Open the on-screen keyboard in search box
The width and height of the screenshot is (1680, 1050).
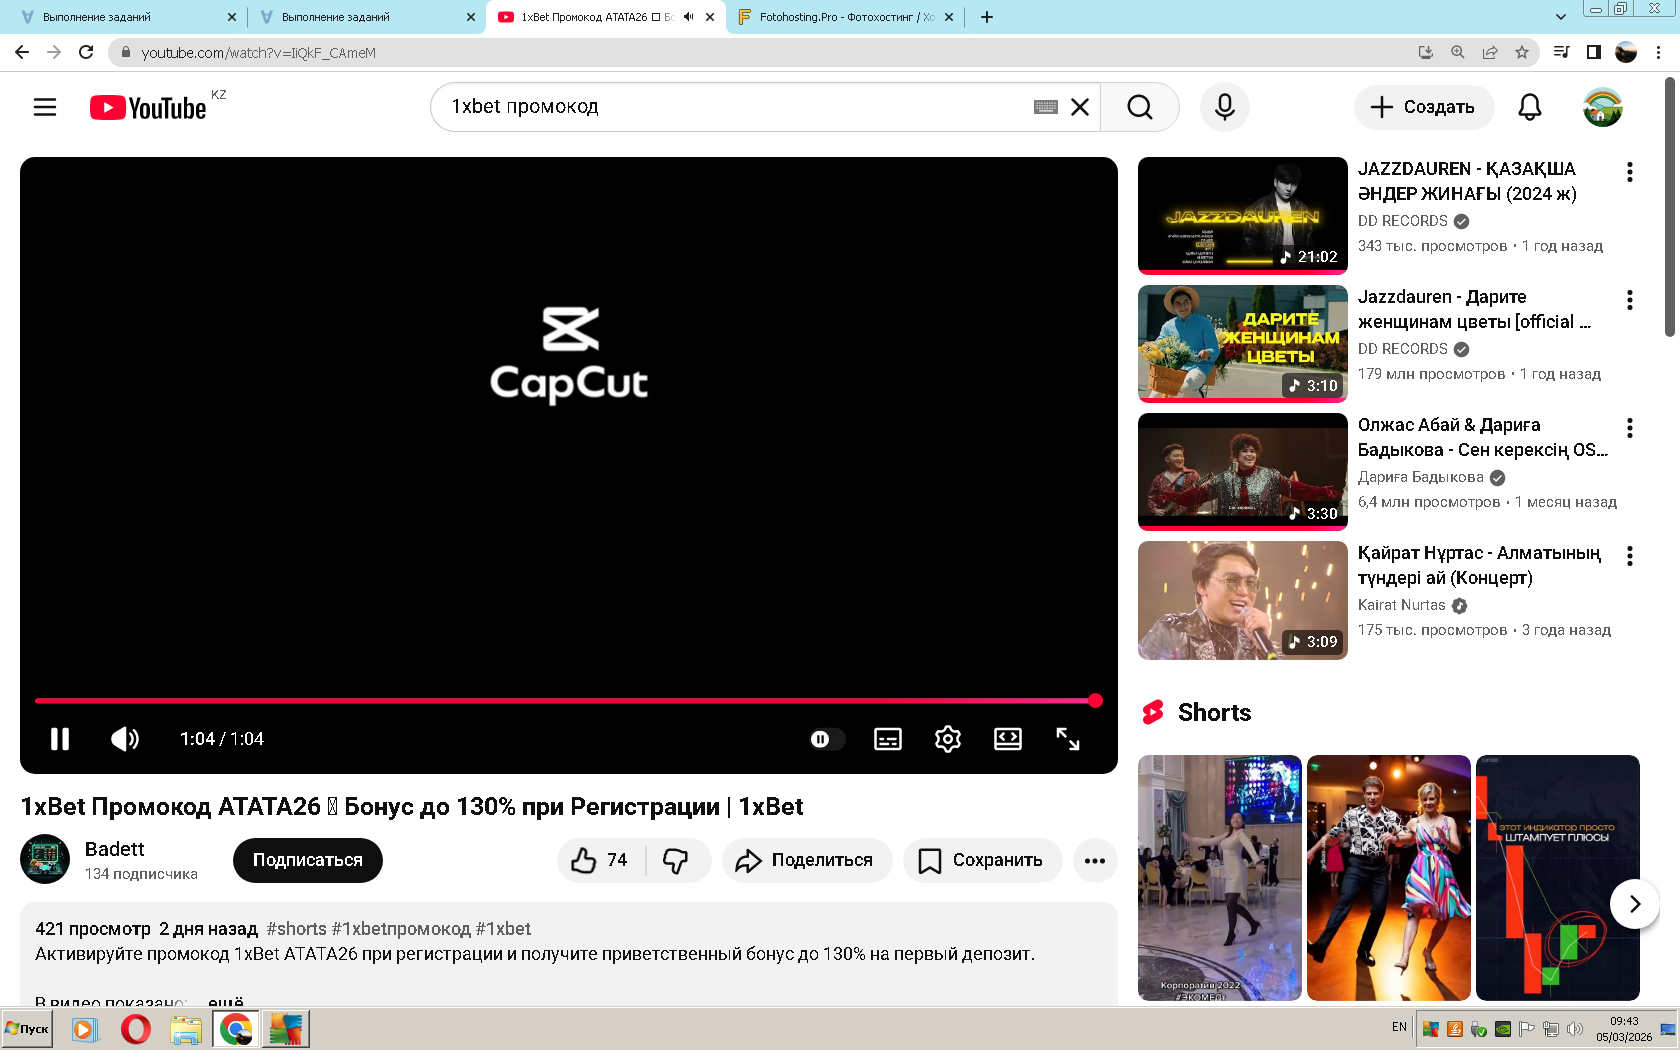click(x=1046, y=107)
